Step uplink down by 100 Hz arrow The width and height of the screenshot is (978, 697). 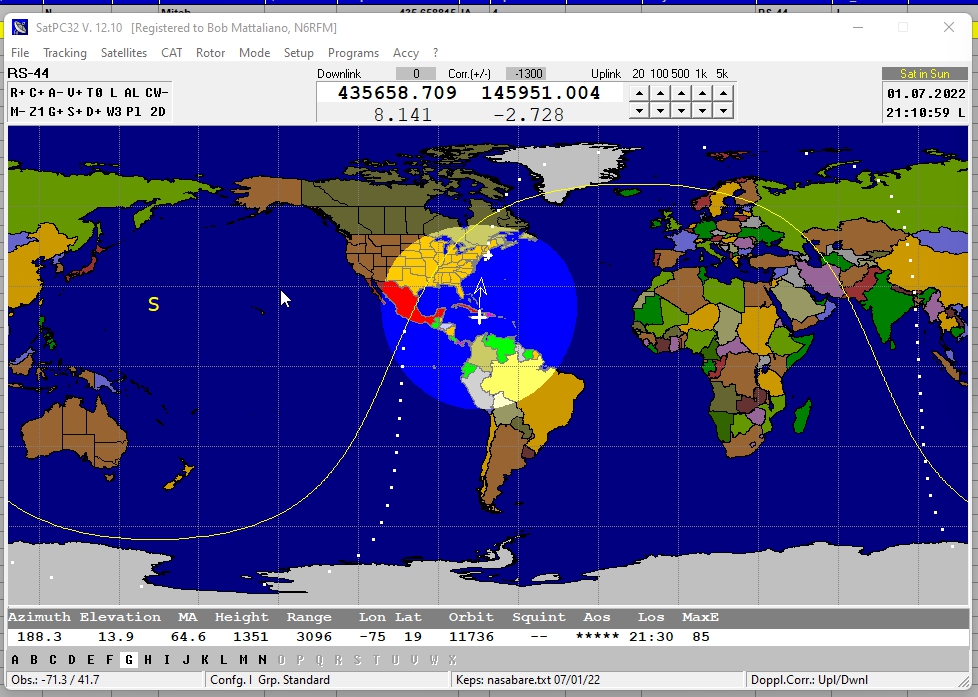(x=660, y=110)
